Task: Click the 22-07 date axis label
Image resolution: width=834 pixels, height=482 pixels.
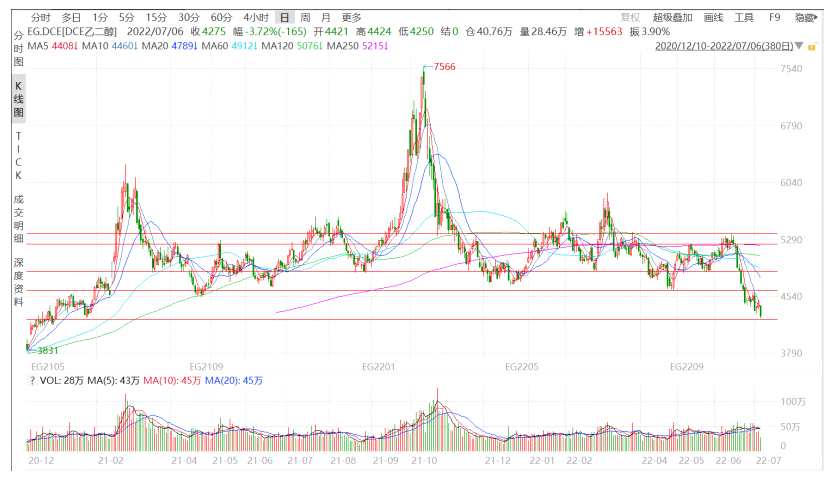Action: click(x=769, y=460)
